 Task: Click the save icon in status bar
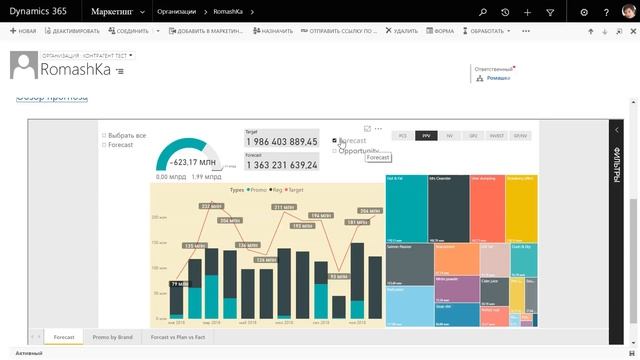point(632,353)
